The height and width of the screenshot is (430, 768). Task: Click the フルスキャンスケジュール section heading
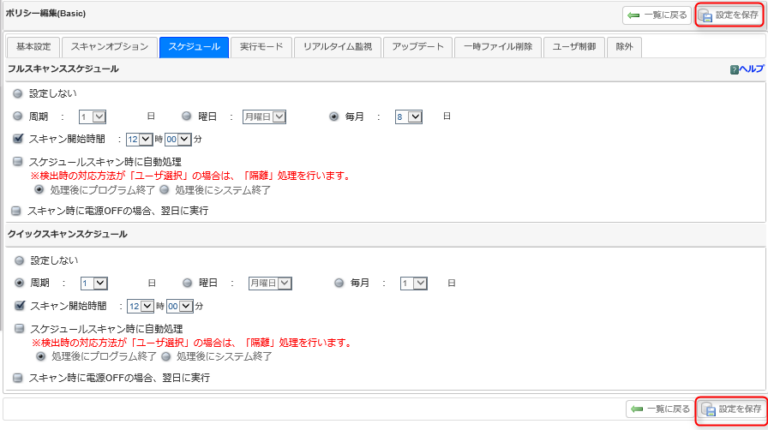[63, 69]
